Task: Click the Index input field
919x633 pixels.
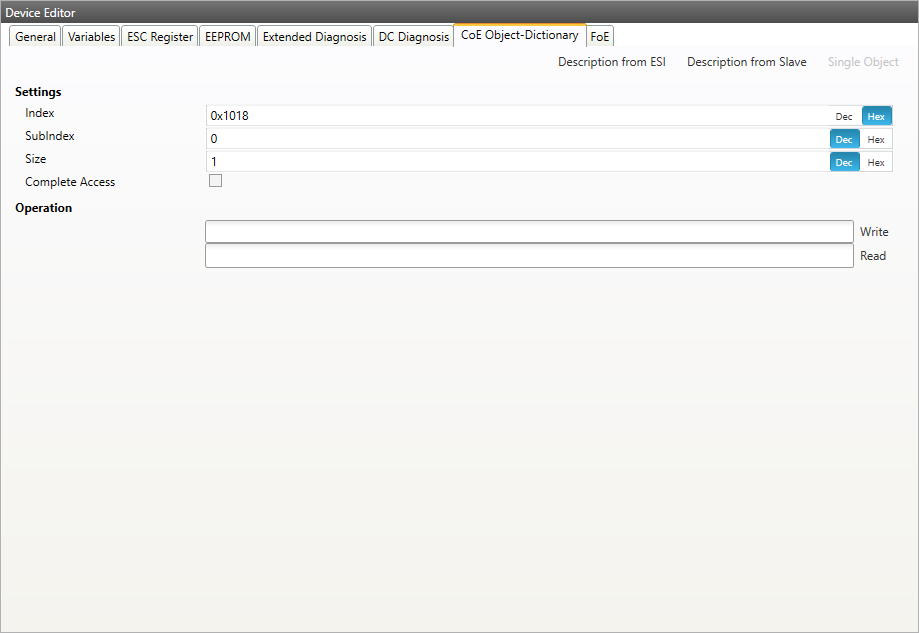Action: tap(515, 116)
